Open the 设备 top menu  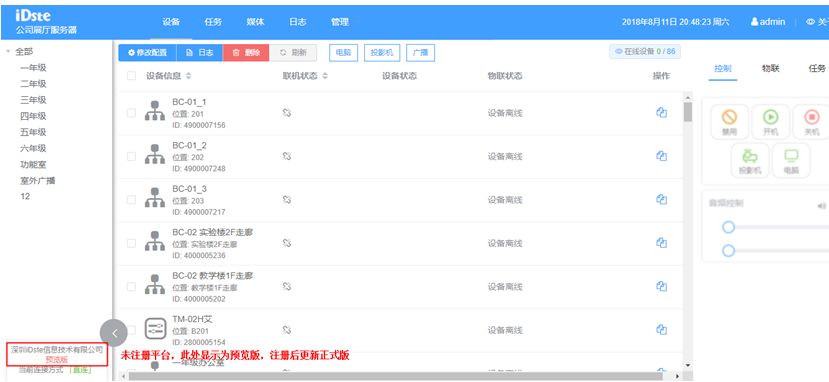point(171,22)
